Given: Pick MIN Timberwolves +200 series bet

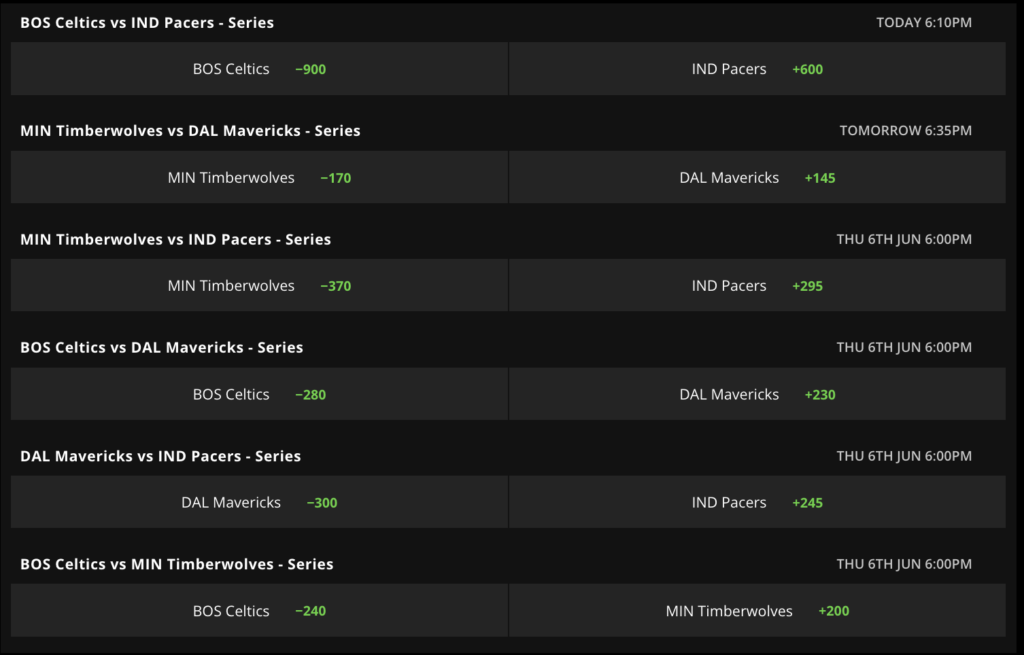Looking at the screenshot, I should 757,611.
